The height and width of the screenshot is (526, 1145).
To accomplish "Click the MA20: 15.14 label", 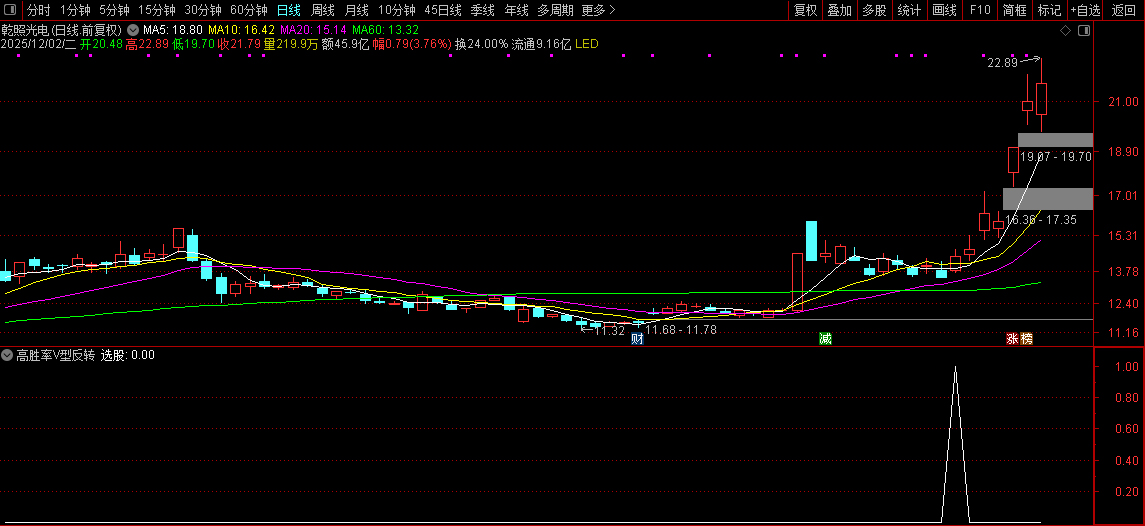I will tap(313, 31).
